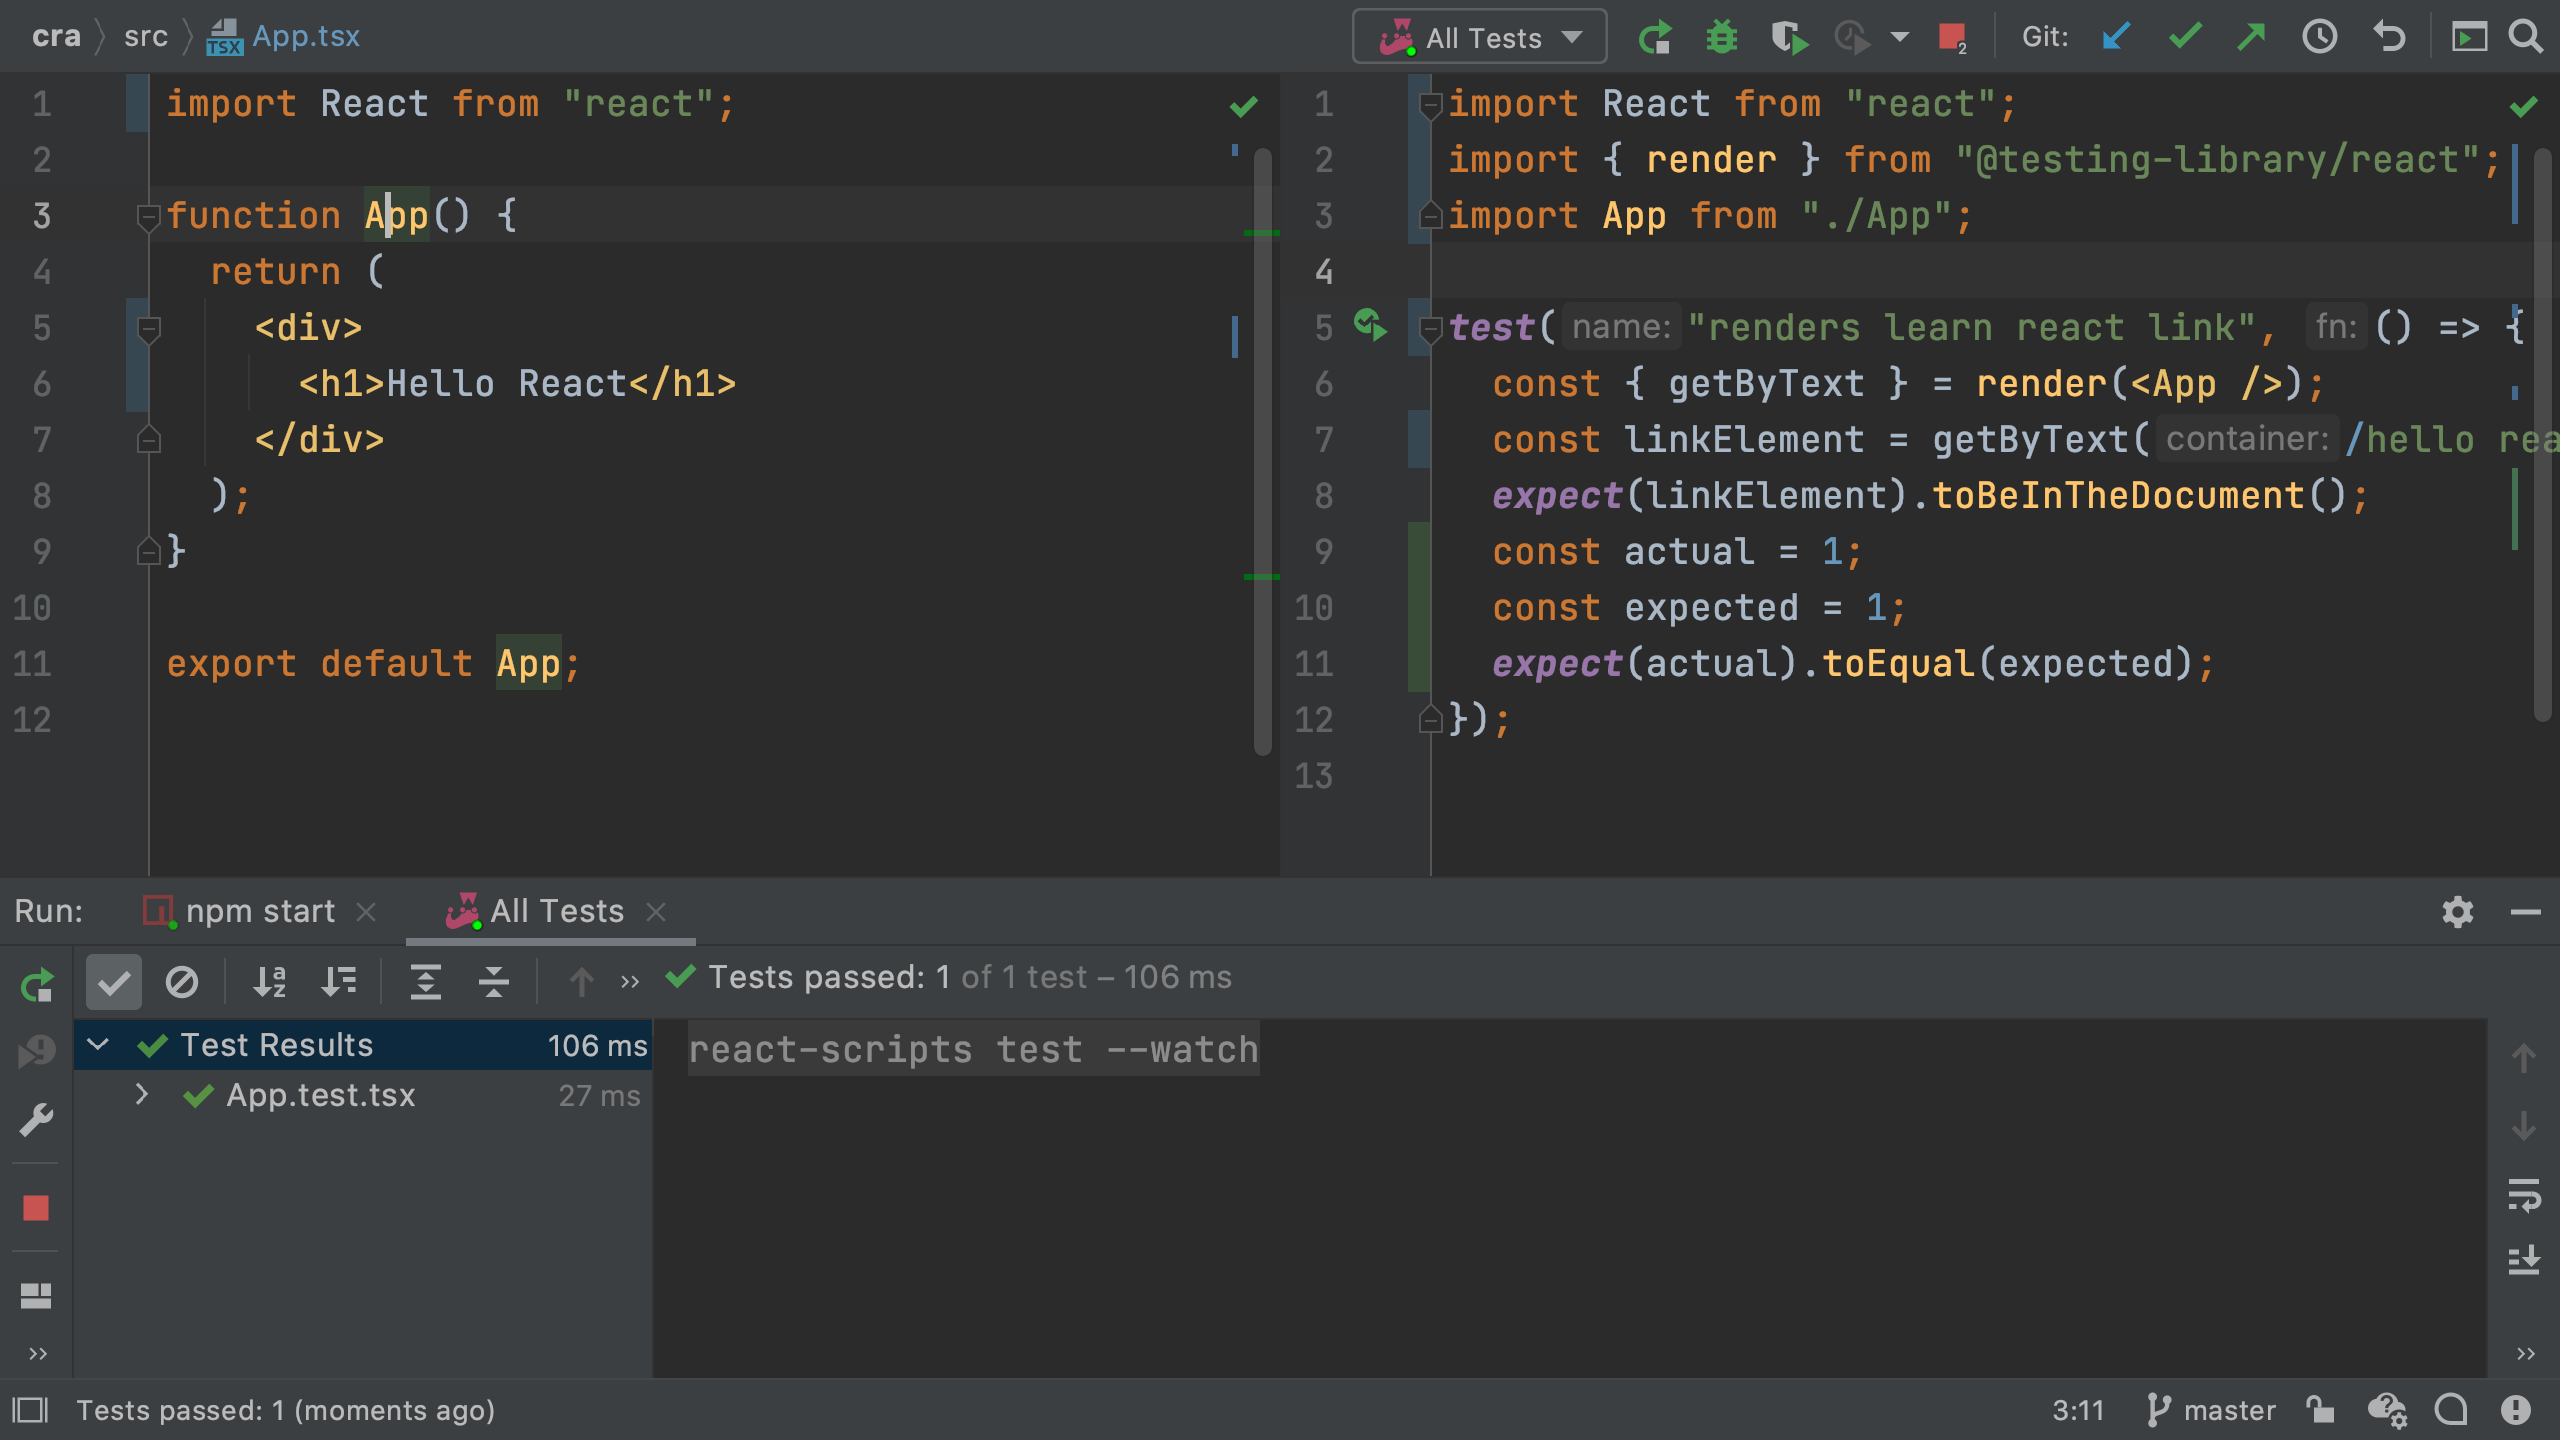
Task: Click the rollback undo arrow icon
Action: 2389,38
